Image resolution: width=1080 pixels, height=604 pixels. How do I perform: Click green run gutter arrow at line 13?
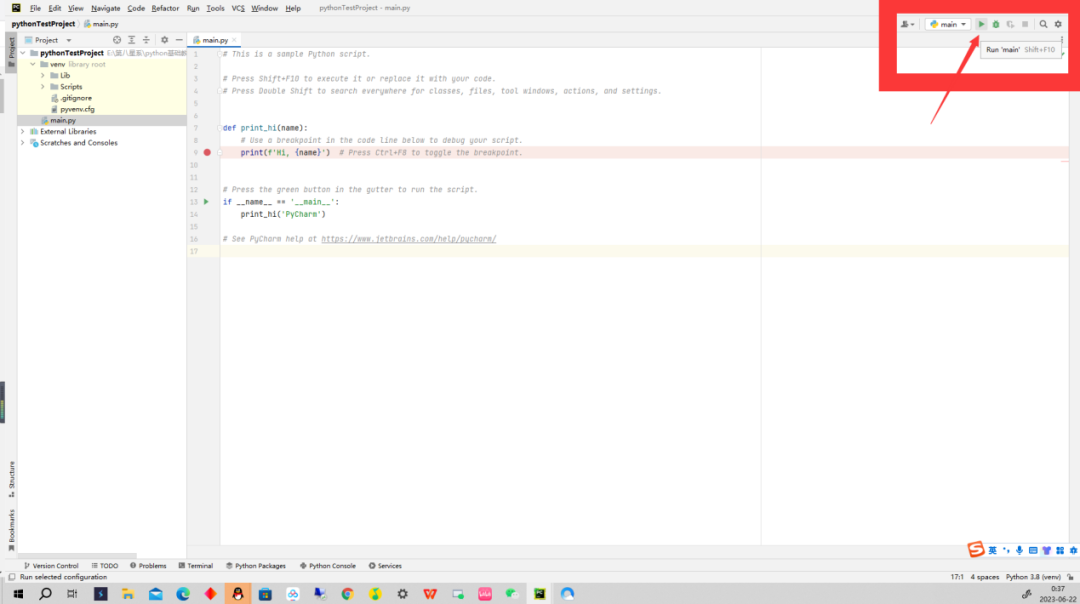206,202
